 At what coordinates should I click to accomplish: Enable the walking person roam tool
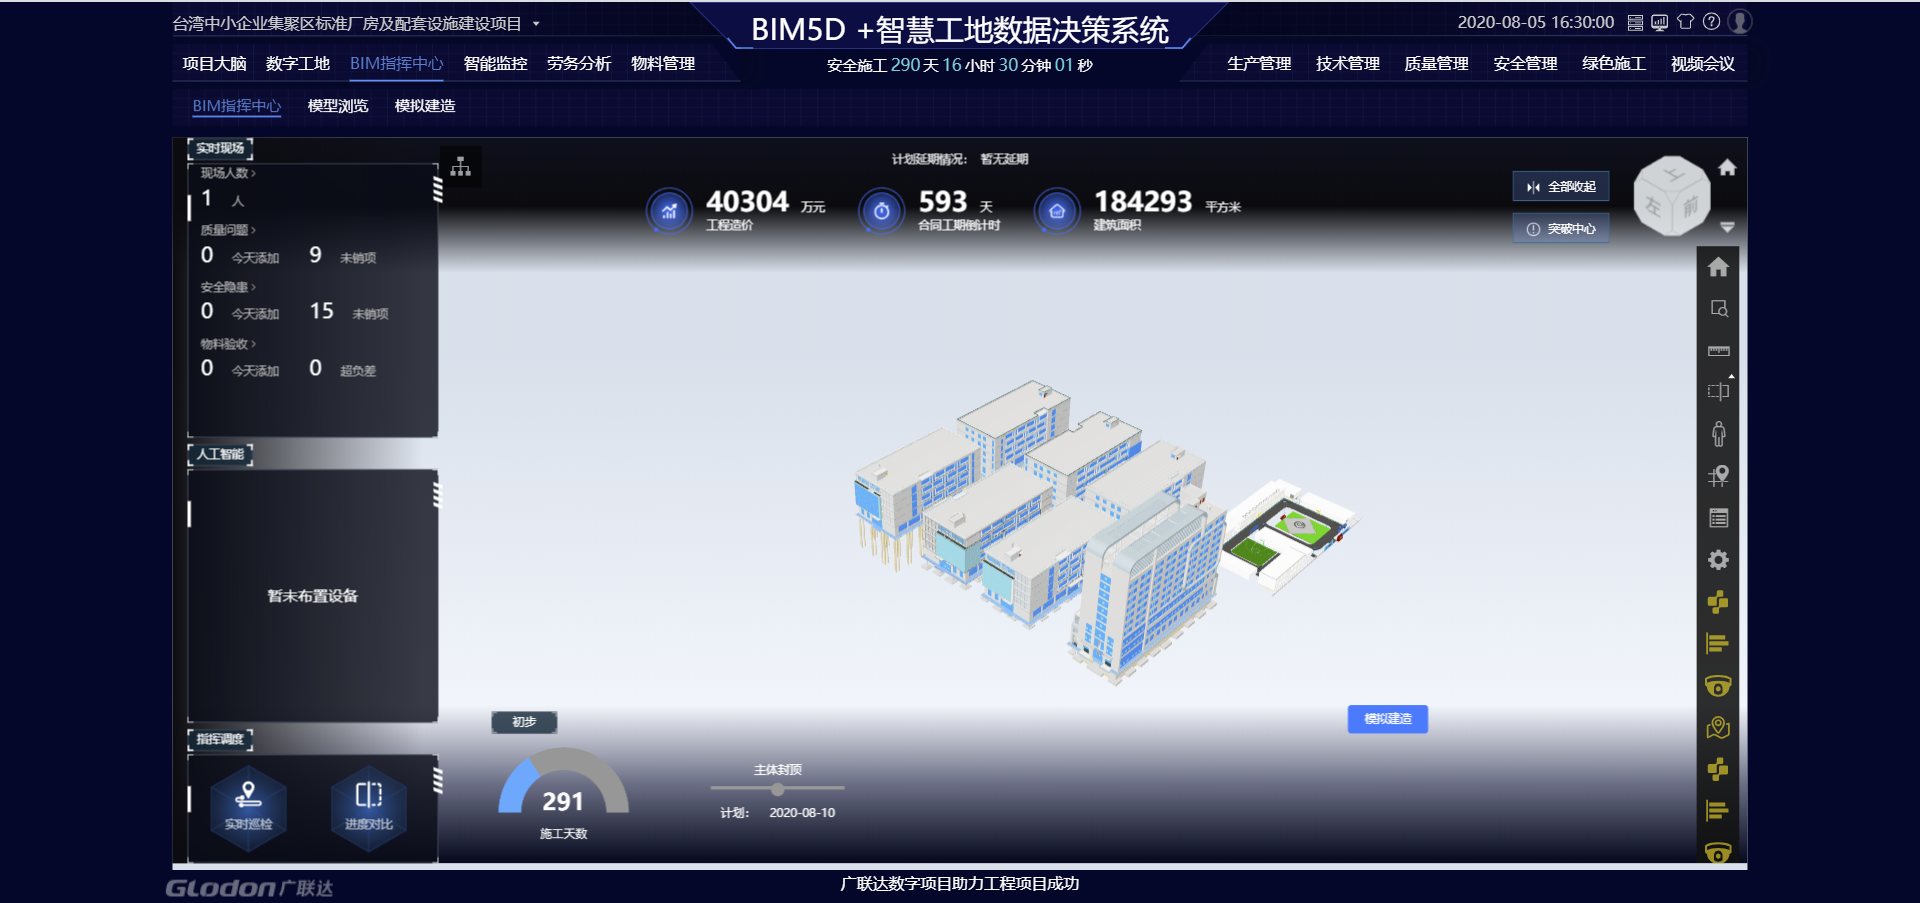[x=1718, y=434]
